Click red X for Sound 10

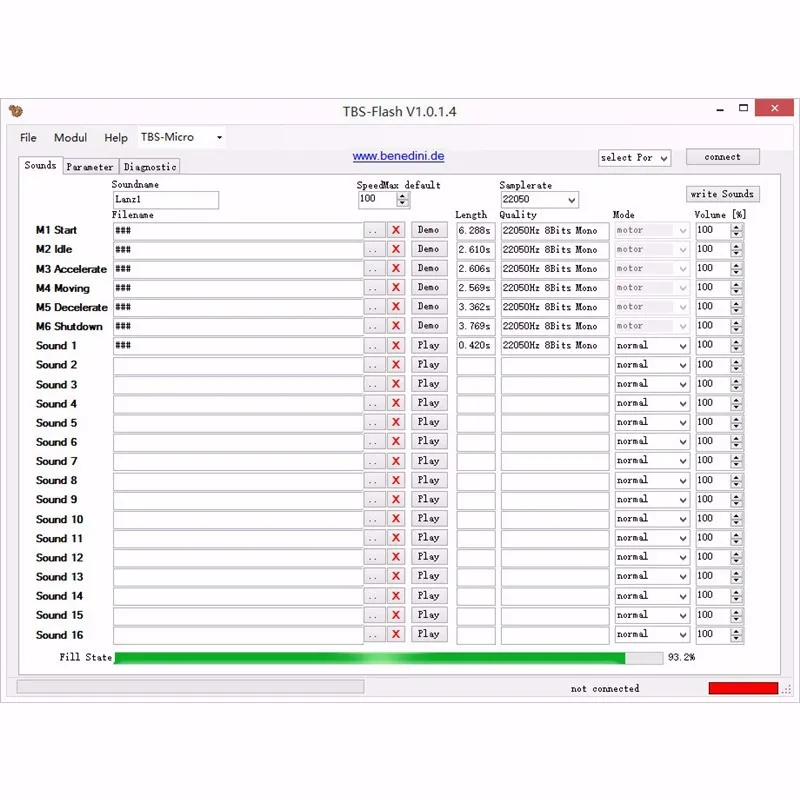click(x=395, y=519)
